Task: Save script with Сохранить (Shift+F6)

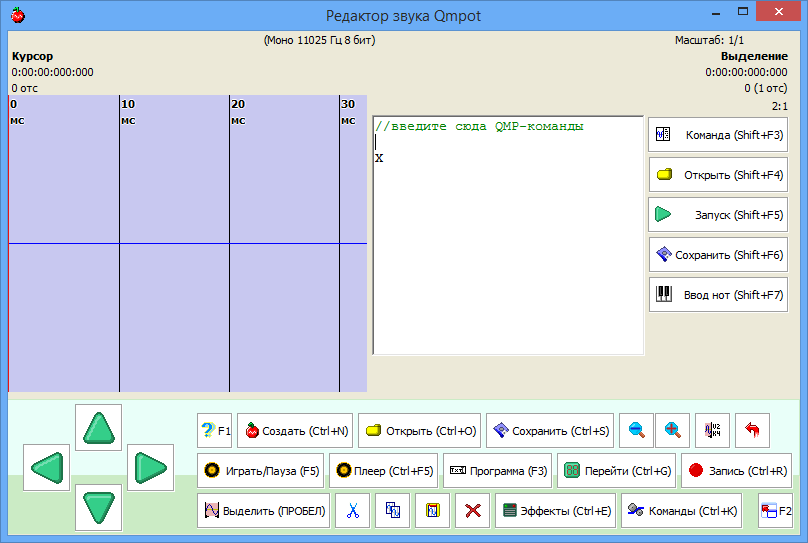Action: [x=718, y=254]
